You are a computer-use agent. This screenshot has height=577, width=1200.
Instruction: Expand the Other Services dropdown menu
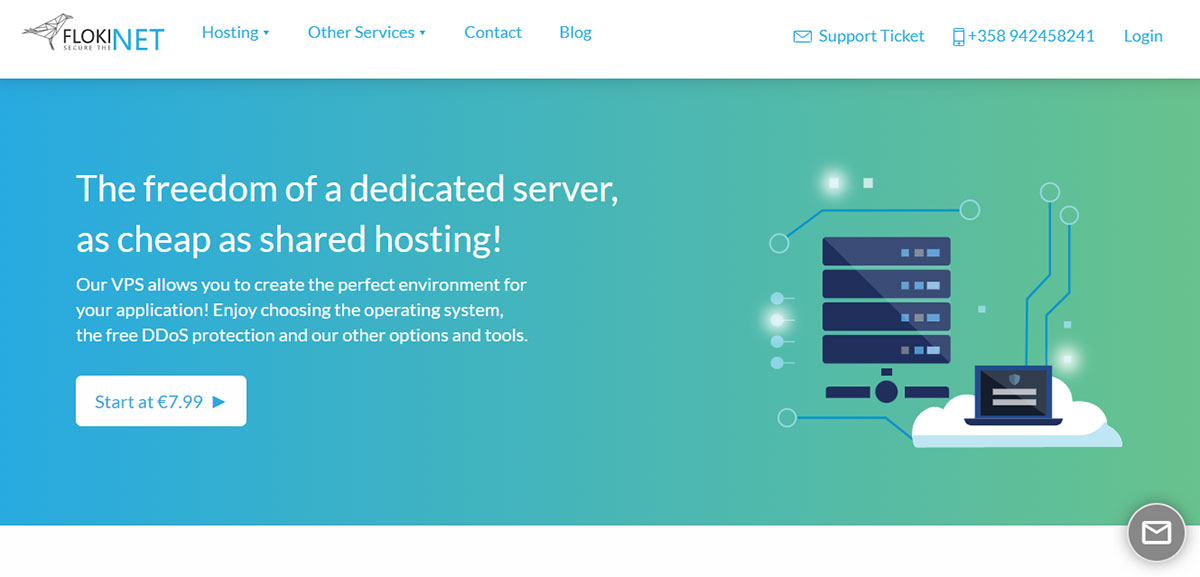click(367, 32)
